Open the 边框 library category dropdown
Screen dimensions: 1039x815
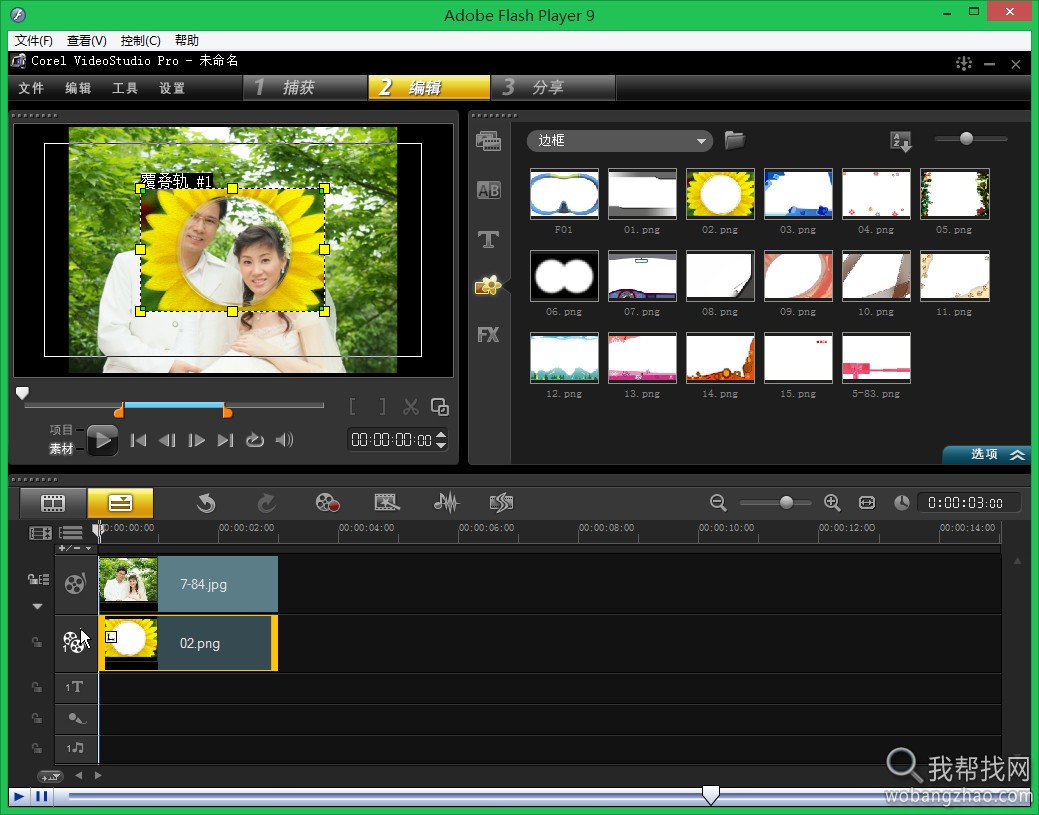click(620, 140)
